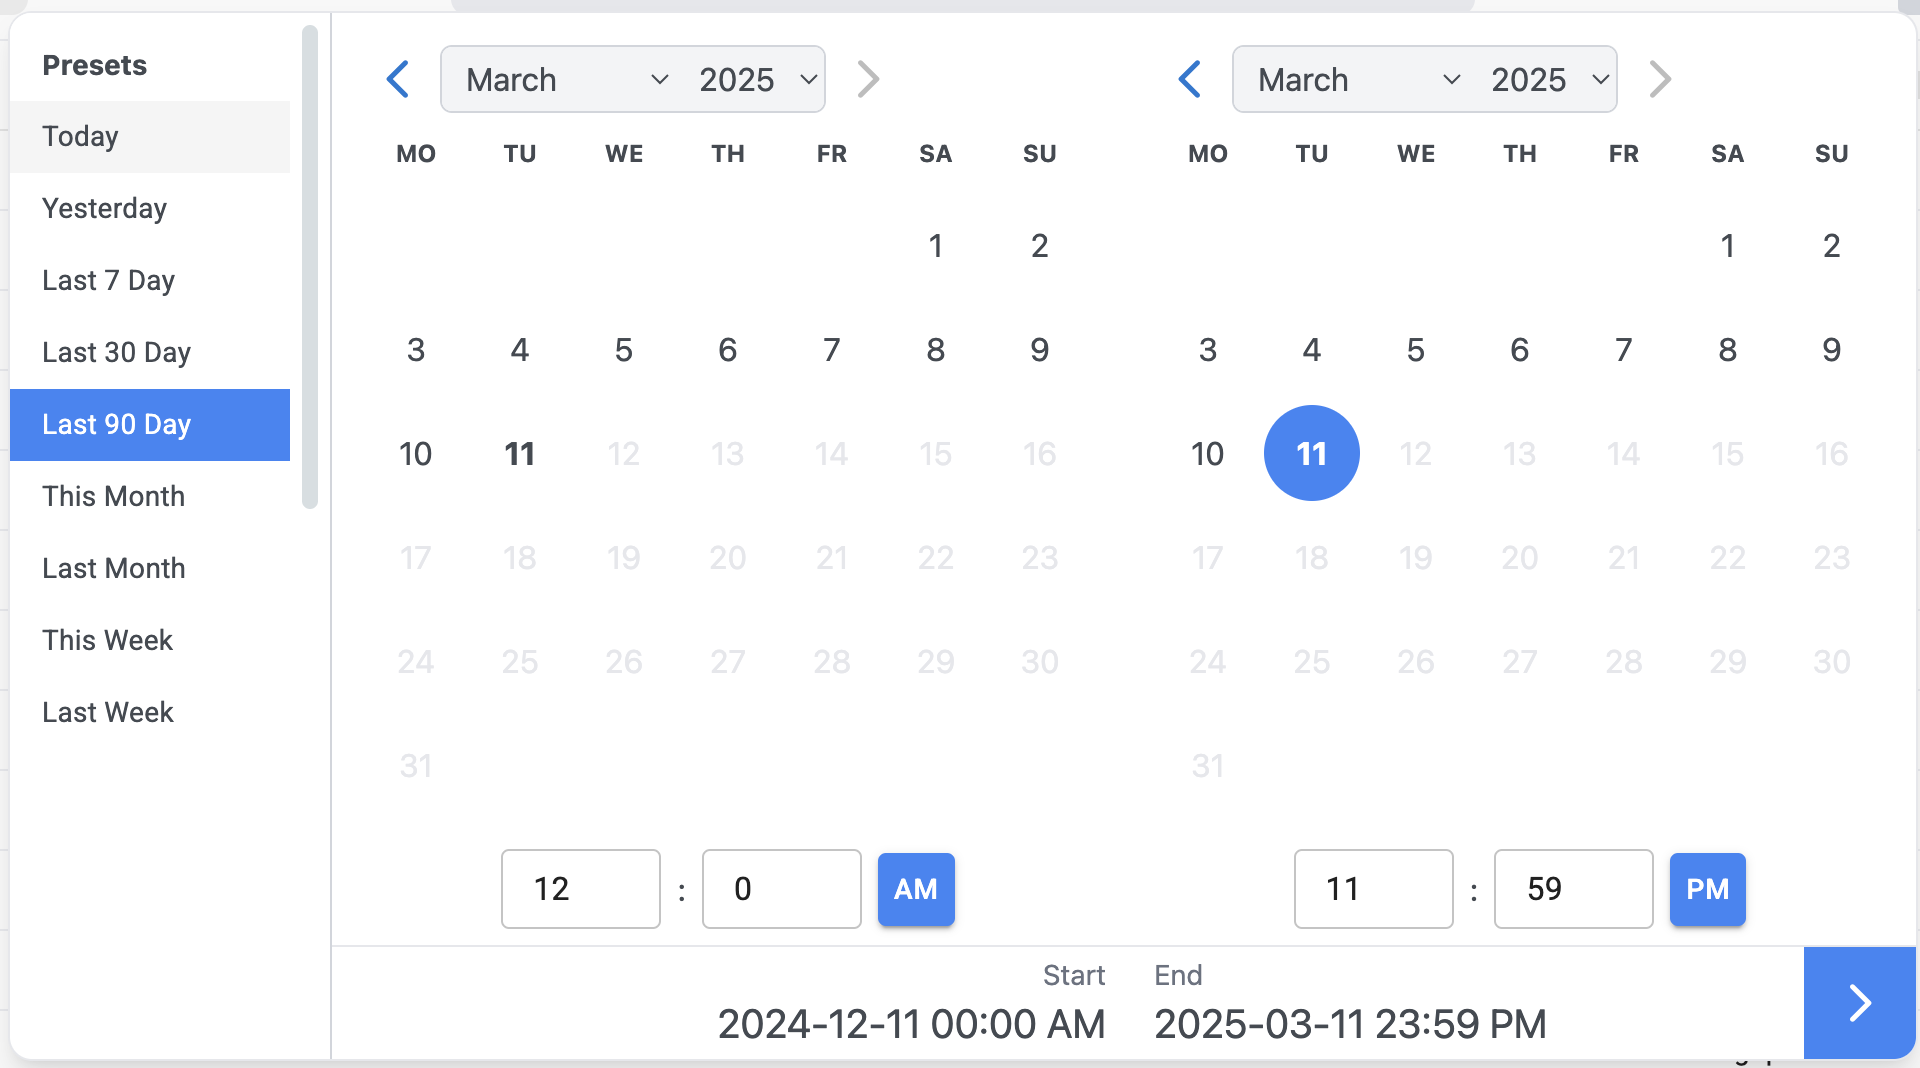Apply the date range with the blue arrow button
This screenshot has height=1068, width=1920.
(x=1860, y=1003)
